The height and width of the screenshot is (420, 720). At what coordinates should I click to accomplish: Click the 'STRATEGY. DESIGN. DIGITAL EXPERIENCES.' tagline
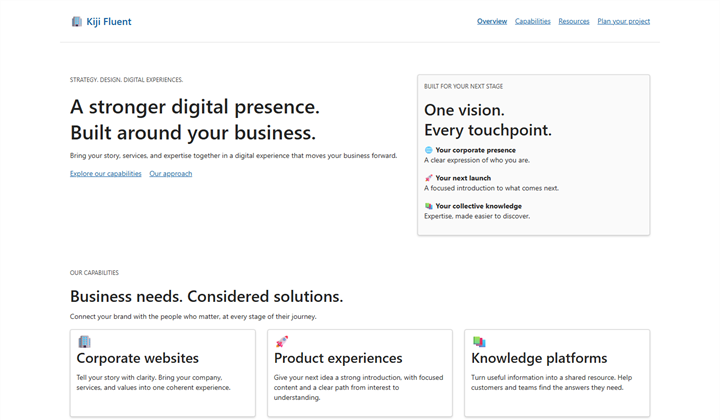126,80
